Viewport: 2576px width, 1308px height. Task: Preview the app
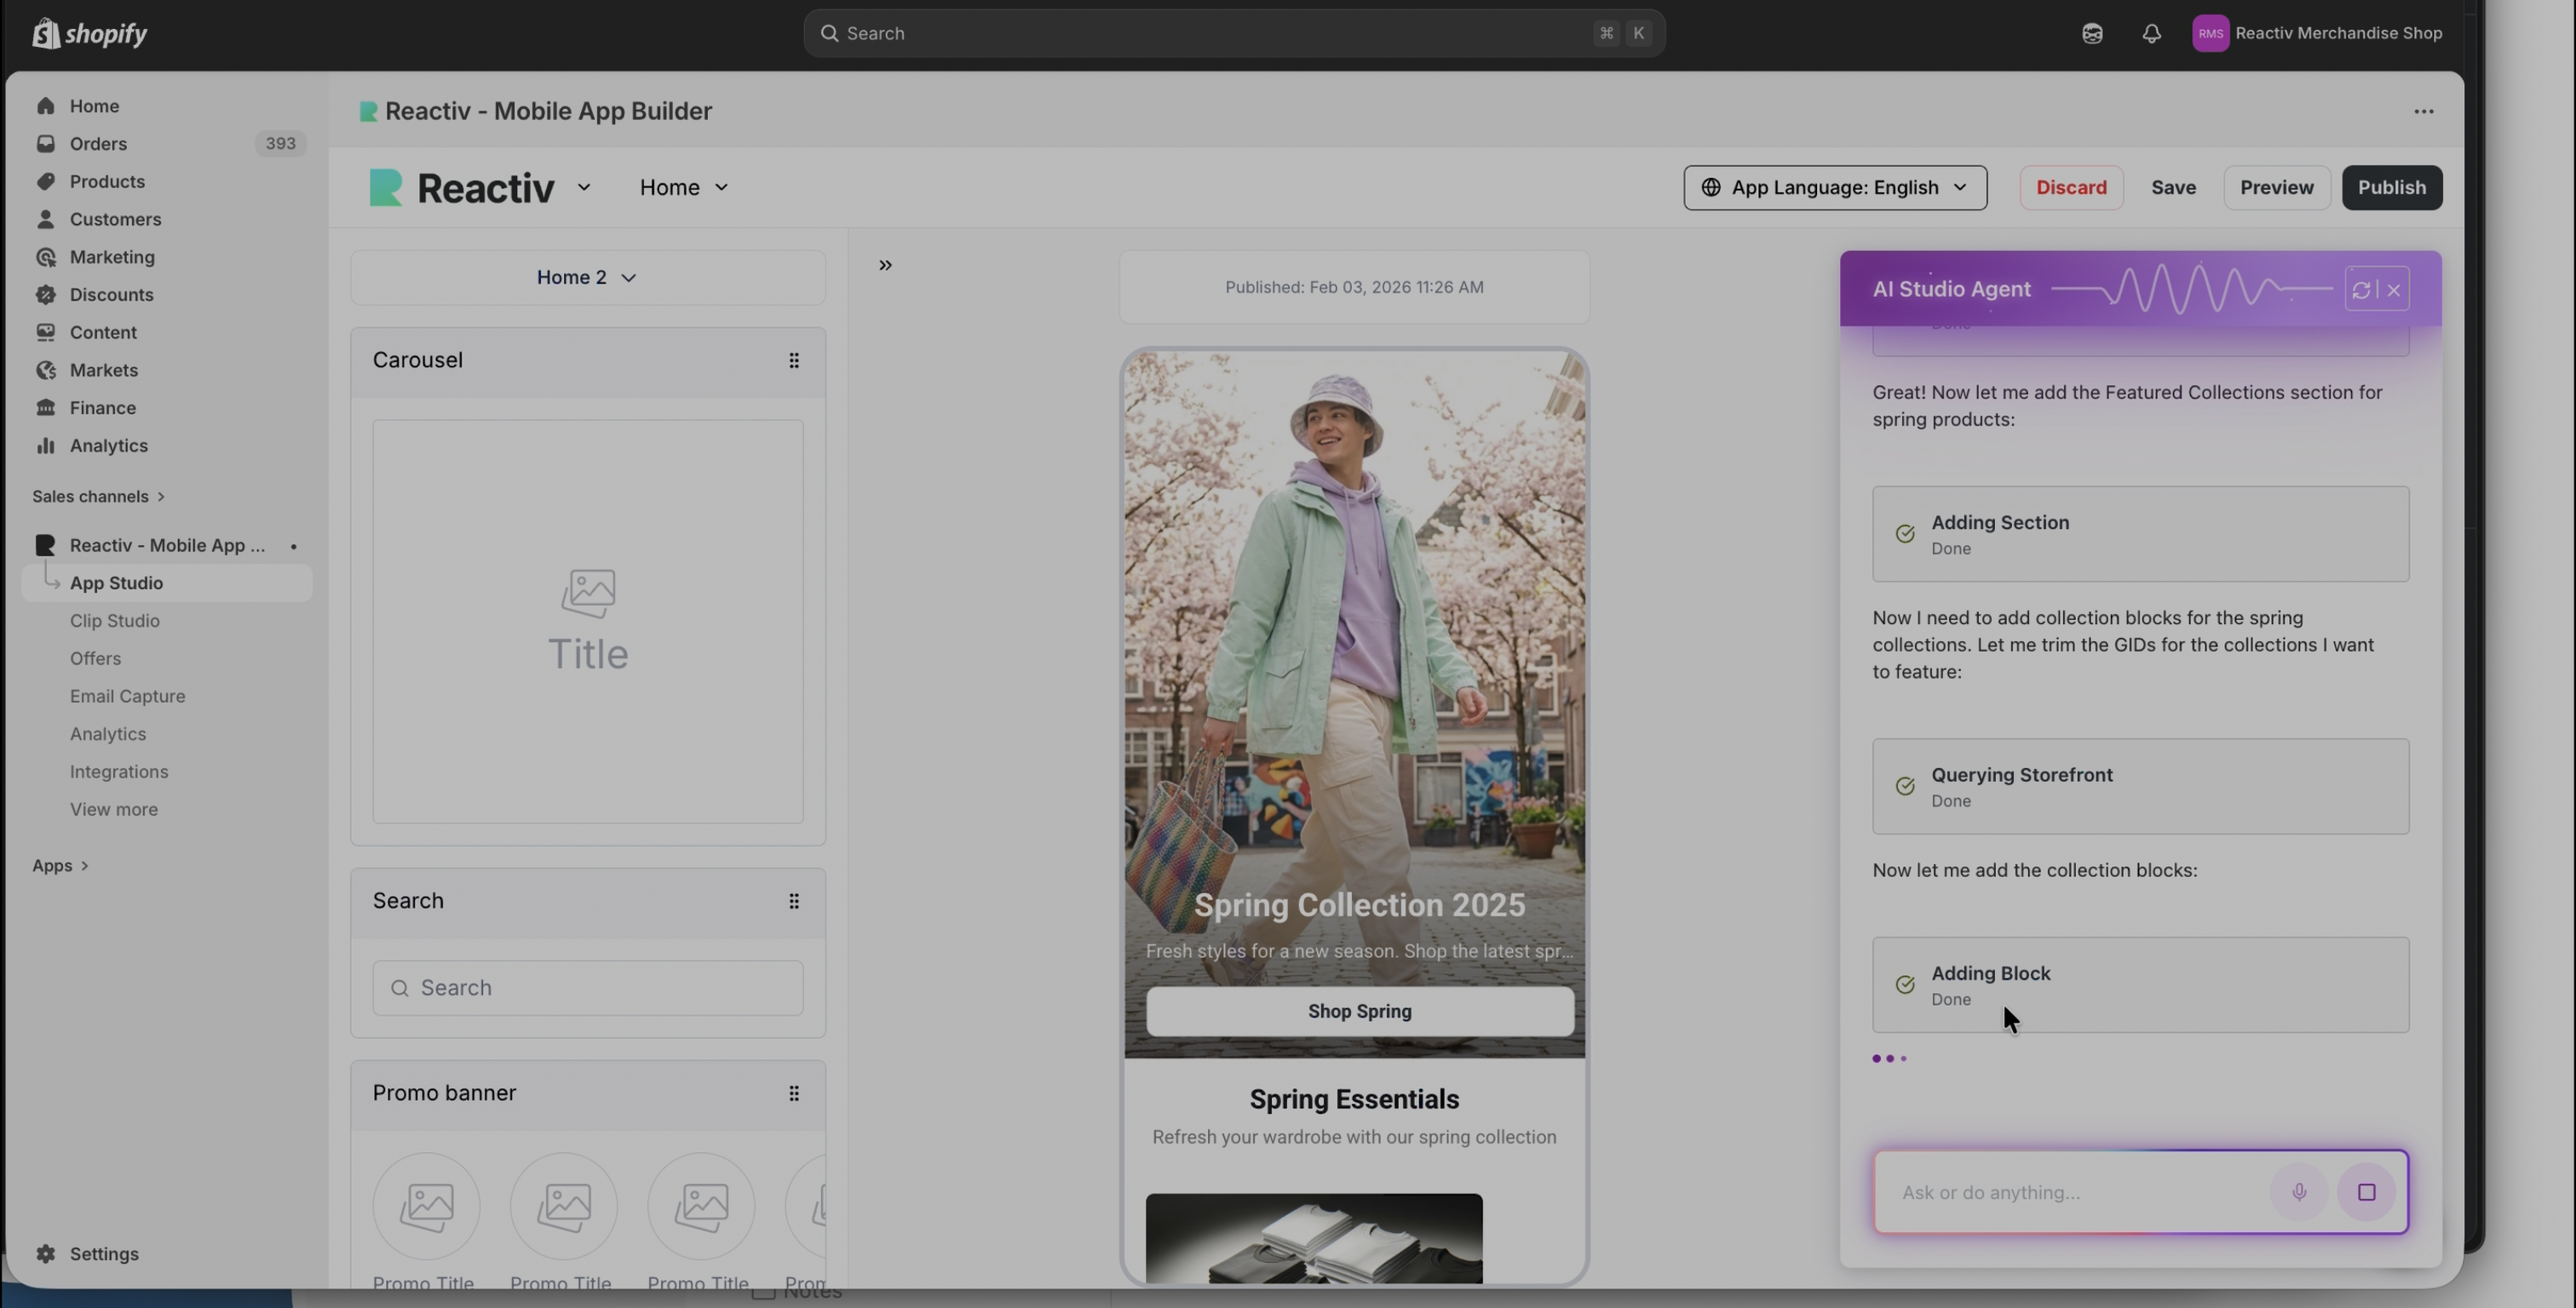[x=2276, y=188]
